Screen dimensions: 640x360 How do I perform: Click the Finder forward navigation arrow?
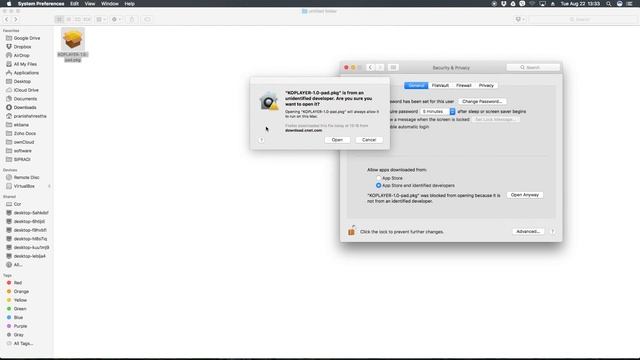pos(16,19)
